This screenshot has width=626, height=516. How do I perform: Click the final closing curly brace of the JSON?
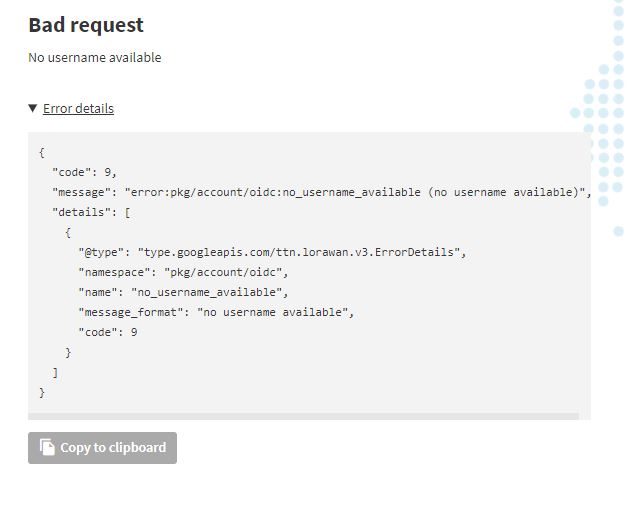tap(42, 392)
